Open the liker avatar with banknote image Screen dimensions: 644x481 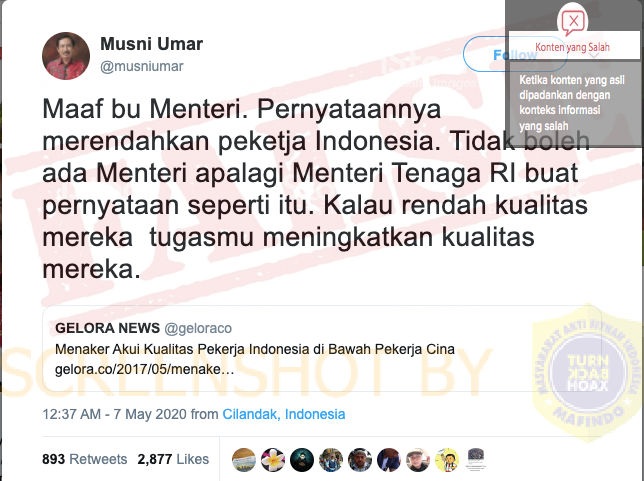click(x=244, y=460)
